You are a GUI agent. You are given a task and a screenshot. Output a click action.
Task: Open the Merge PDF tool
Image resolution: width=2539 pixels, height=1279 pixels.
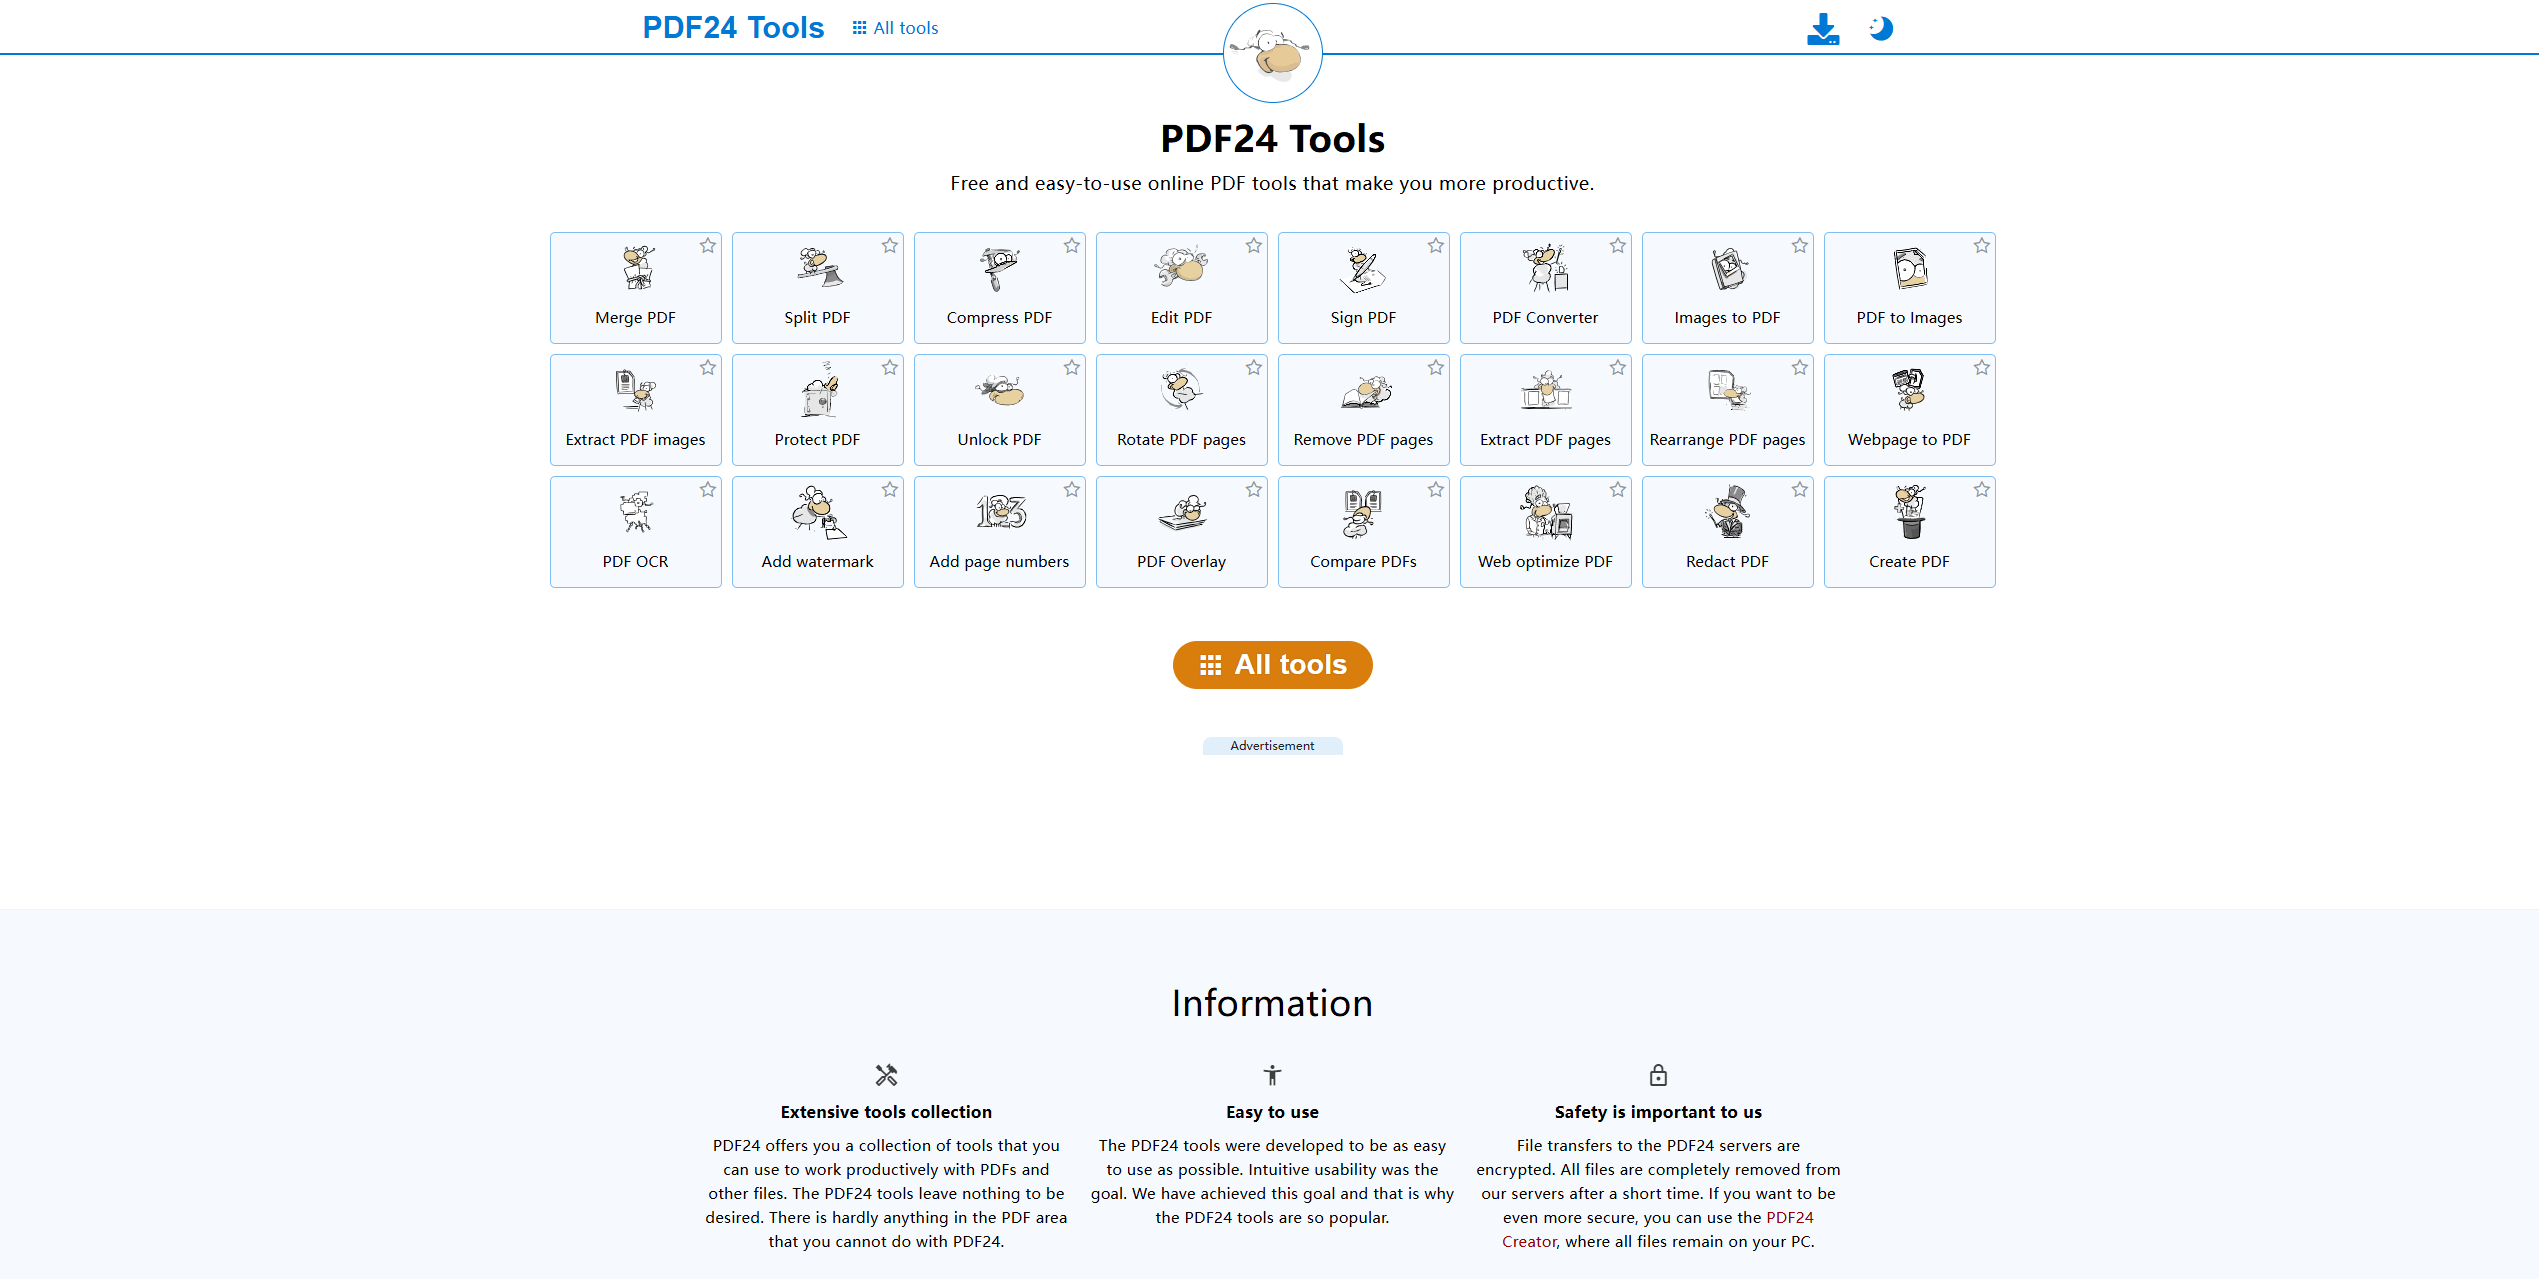[635, 288]
